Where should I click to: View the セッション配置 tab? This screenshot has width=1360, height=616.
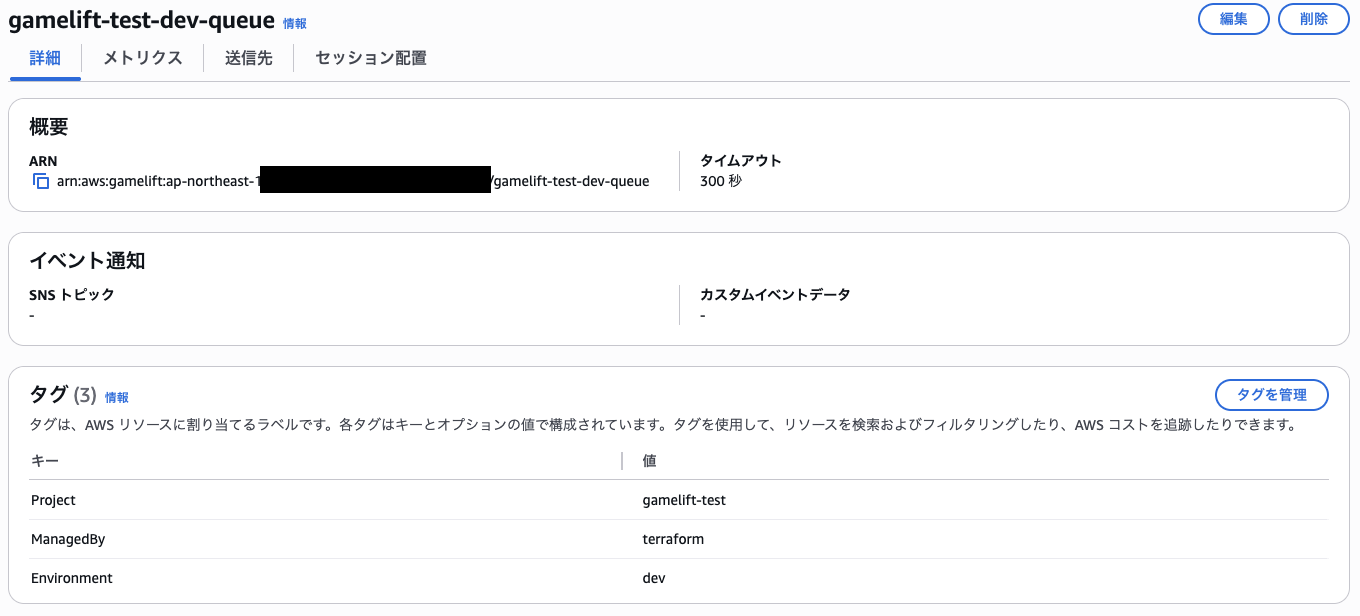click(x=370, y=57)
